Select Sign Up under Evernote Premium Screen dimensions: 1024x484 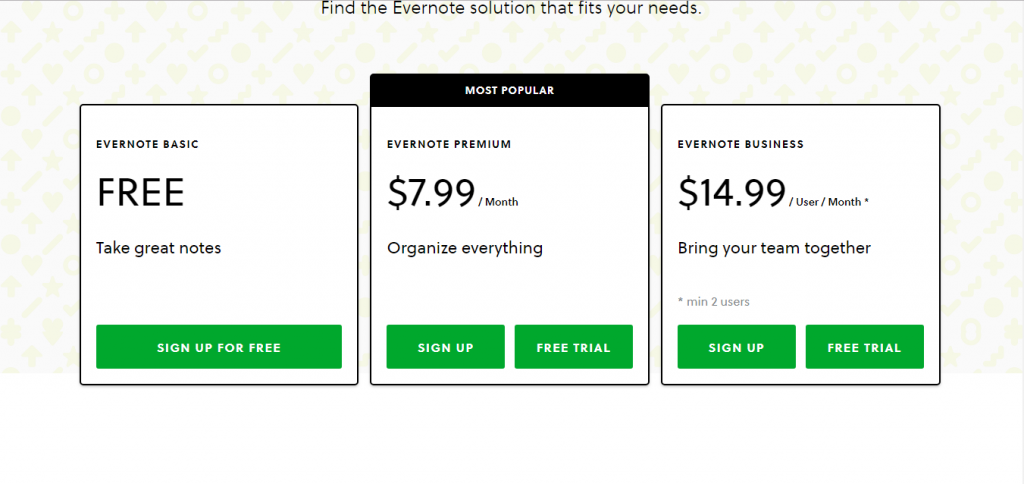coord(445,347)
